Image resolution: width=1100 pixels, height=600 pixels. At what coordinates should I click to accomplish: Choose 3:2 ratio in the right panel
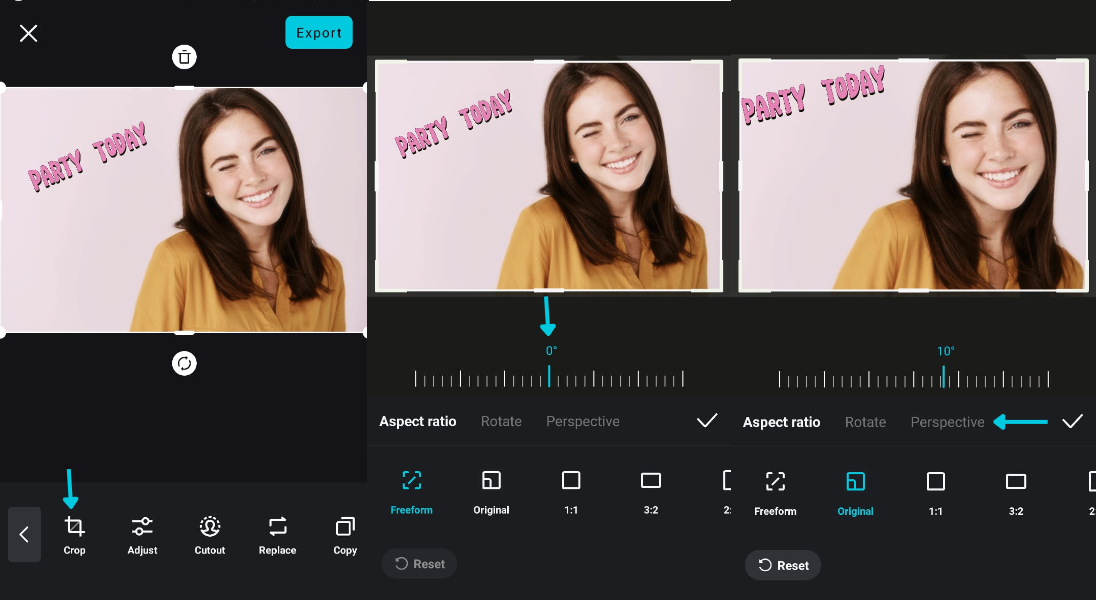coord(1016,494)
